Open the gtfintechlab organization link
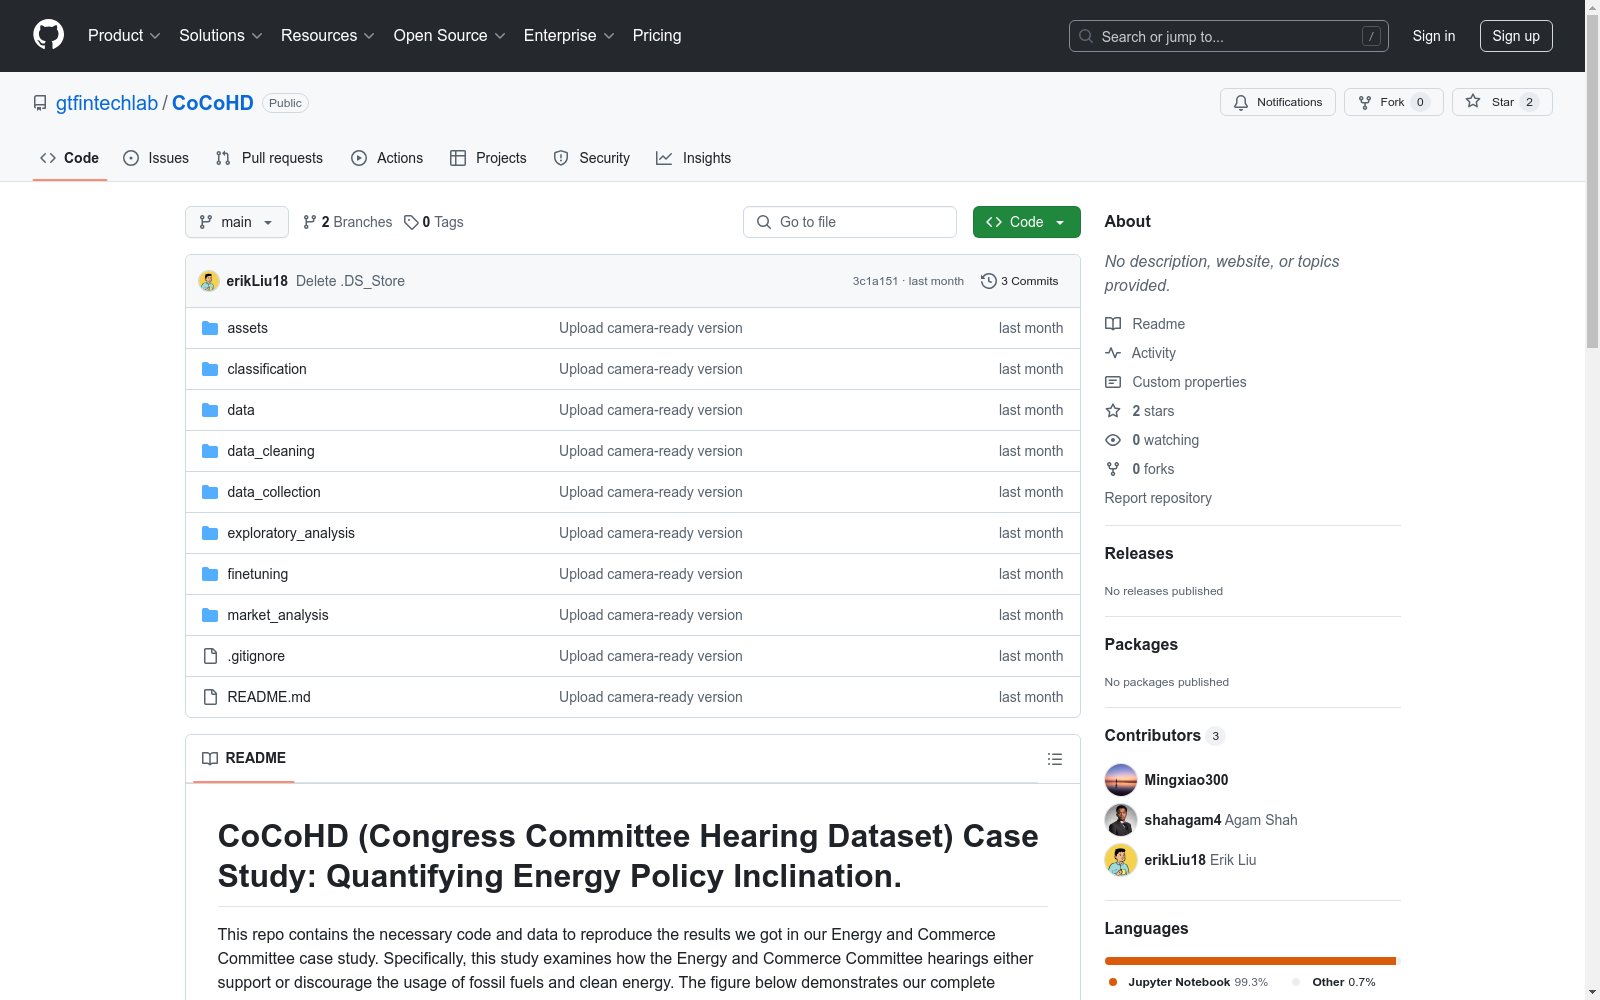The height and width of the screenshot is (1000, 1600). (107, 103)
